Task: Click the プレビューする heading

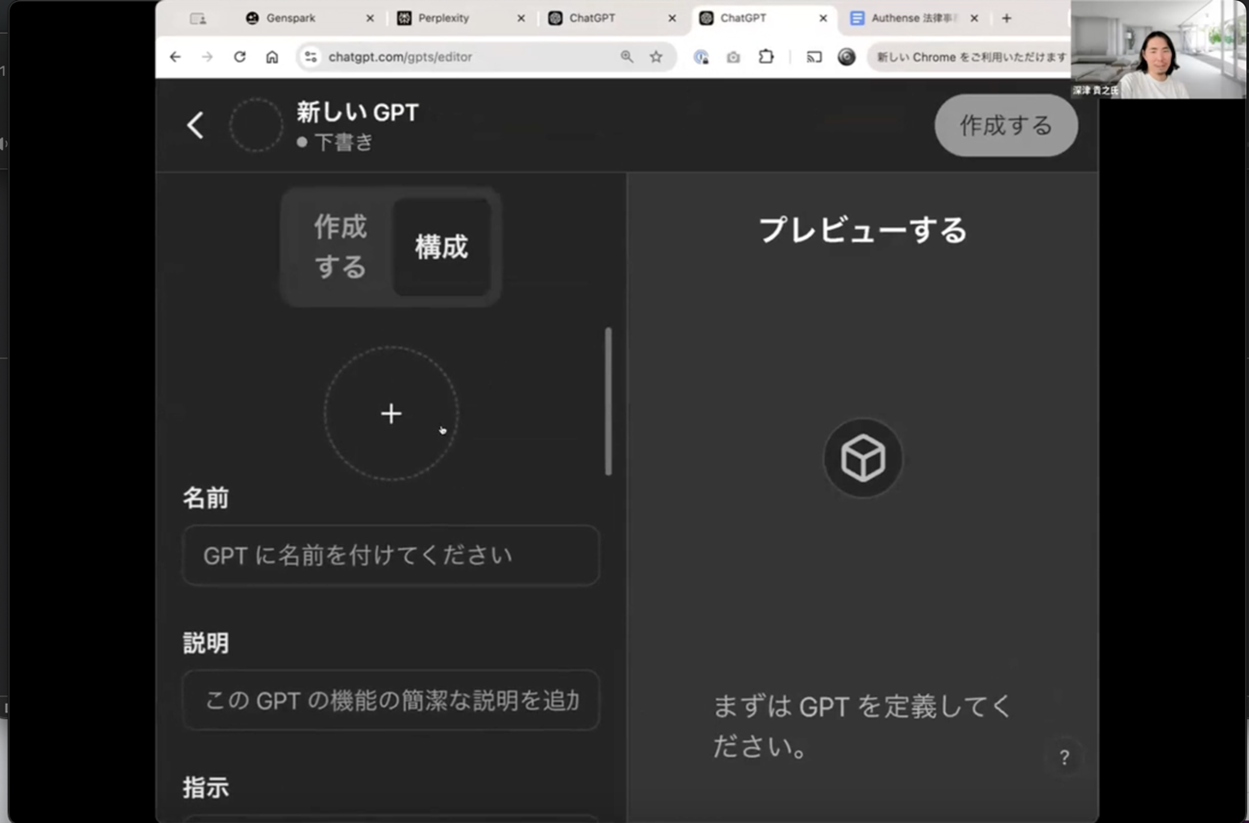Action: [863, 230]
